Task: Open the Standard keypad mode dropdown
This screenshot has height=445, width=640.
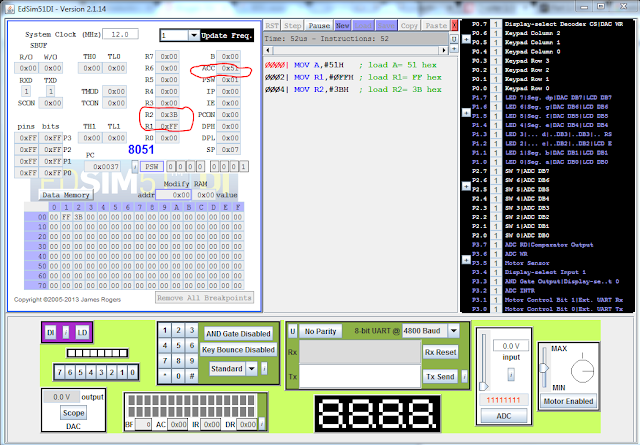Action: coord(252,369)
